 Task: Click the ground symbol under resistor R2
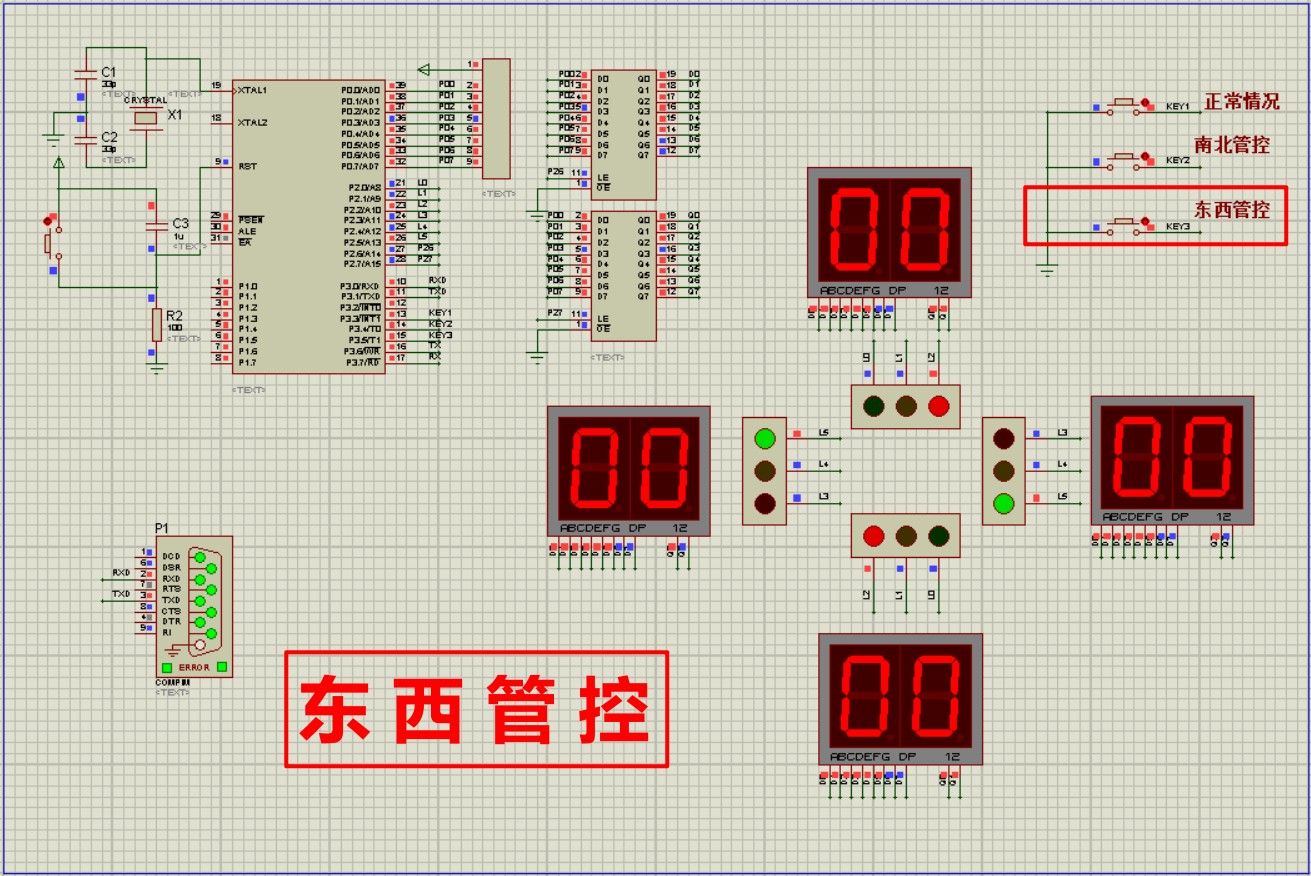point(156,367)
